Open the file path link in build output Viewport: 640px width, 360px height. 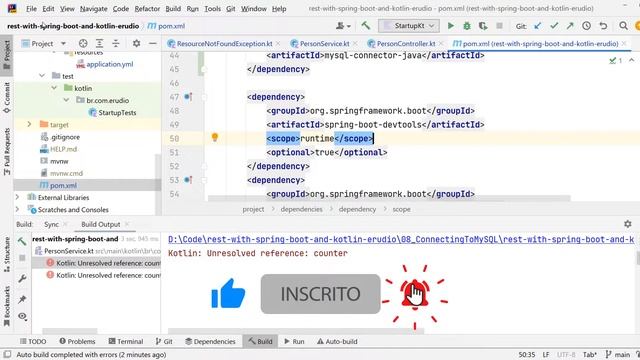click(x=401, y=239)
